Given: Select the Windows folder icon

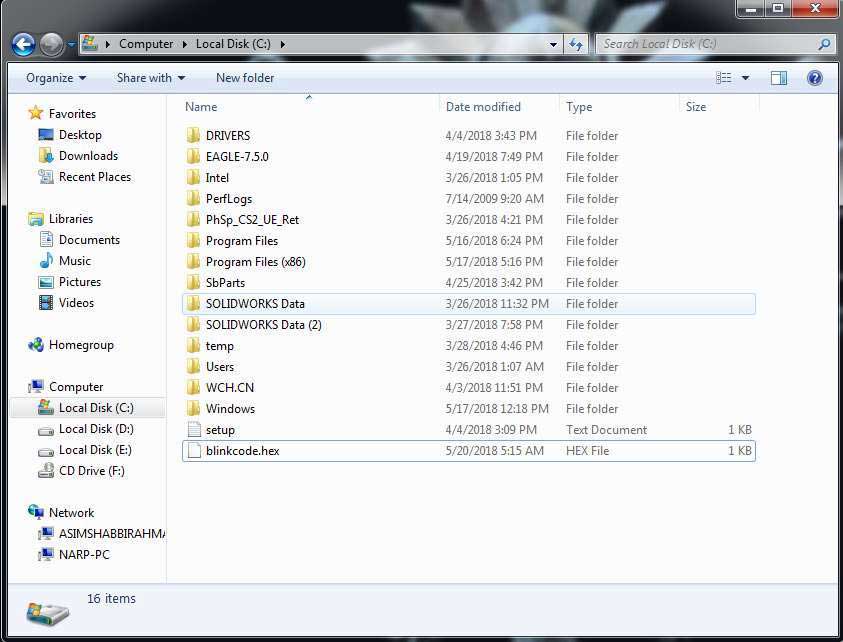Looking at the screenshot, I should tap(194, 408).
